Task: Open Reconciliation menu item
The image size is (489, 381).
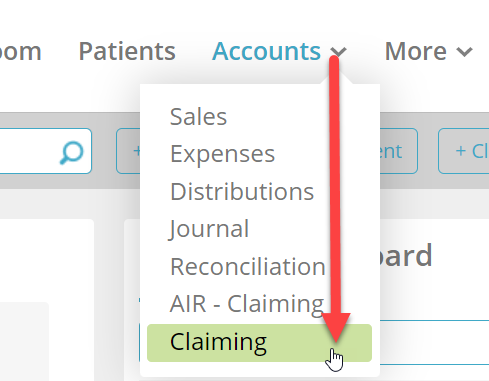Action: 248,267
